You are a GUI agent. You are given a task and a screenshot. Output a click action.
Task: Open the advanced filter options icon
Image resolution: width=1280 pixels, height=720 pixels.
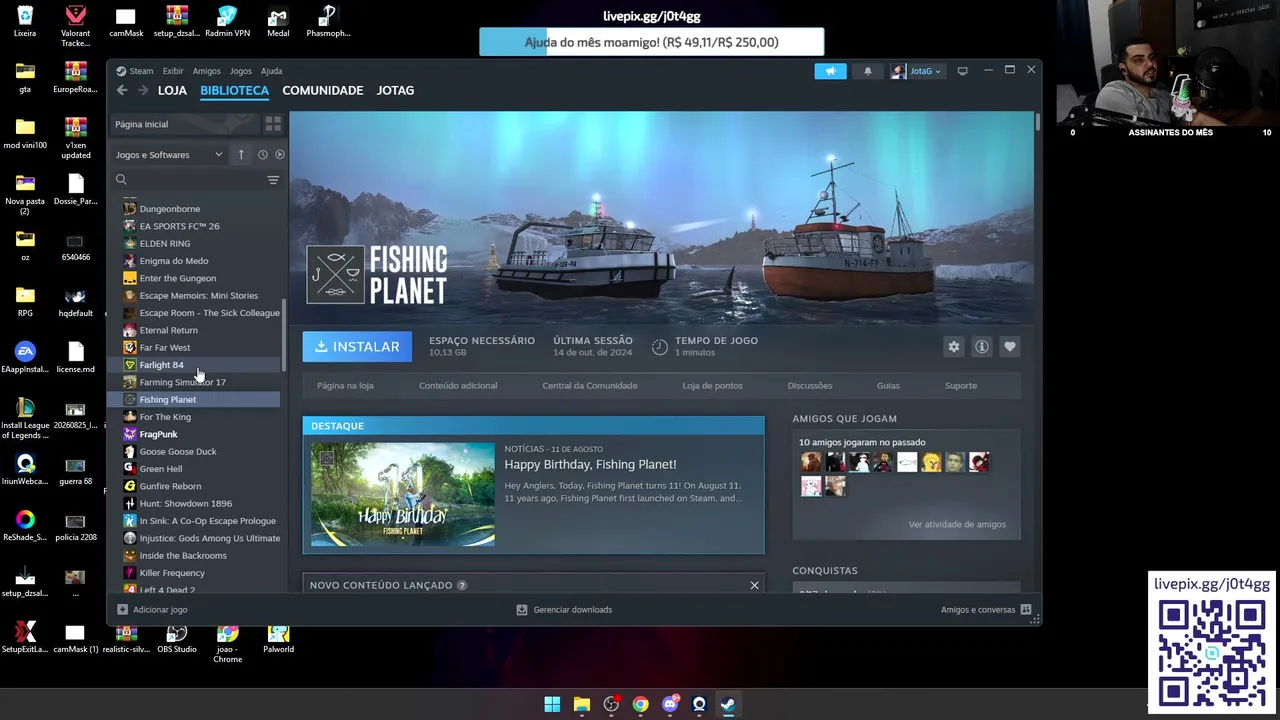[x=273, y=180]
